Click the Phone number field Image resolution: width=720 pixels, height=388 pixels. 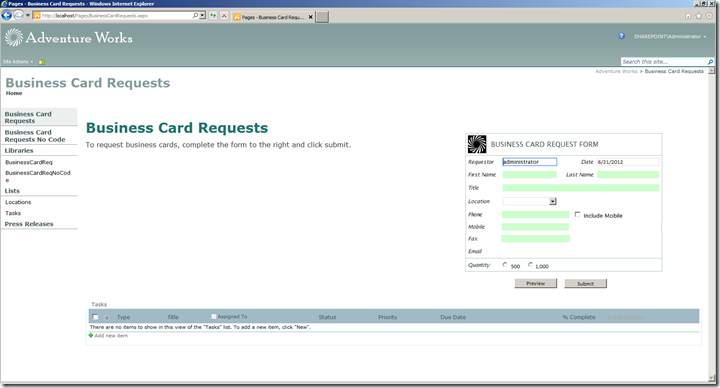[x=535, y=214]
